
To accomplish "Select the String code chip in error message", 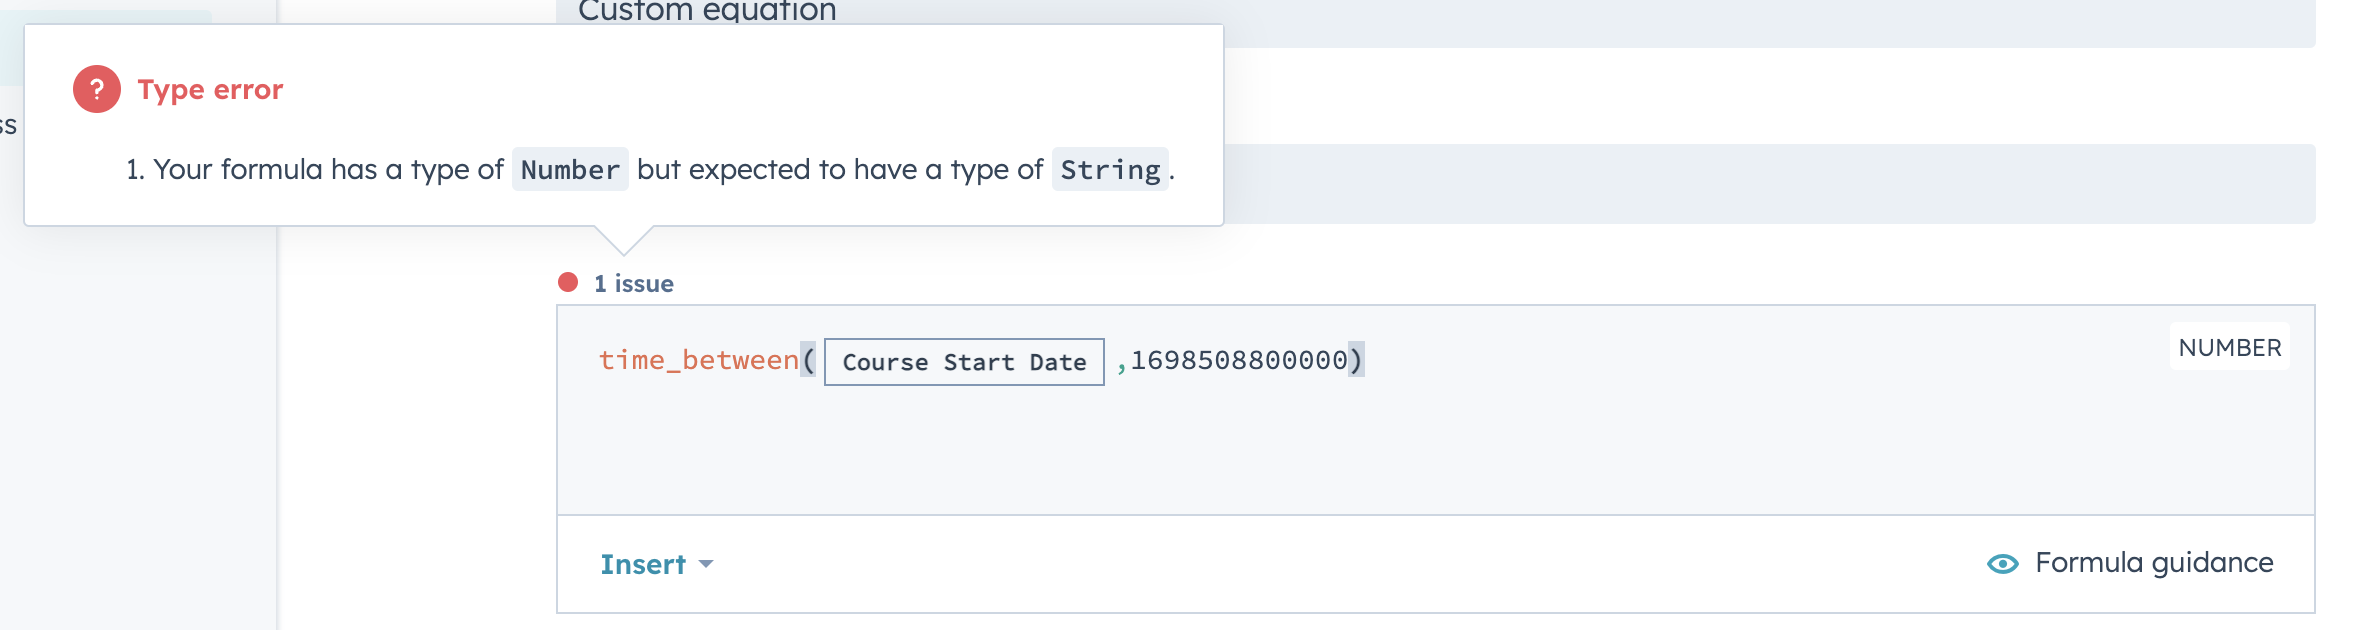I will (x=1108, y=169).
